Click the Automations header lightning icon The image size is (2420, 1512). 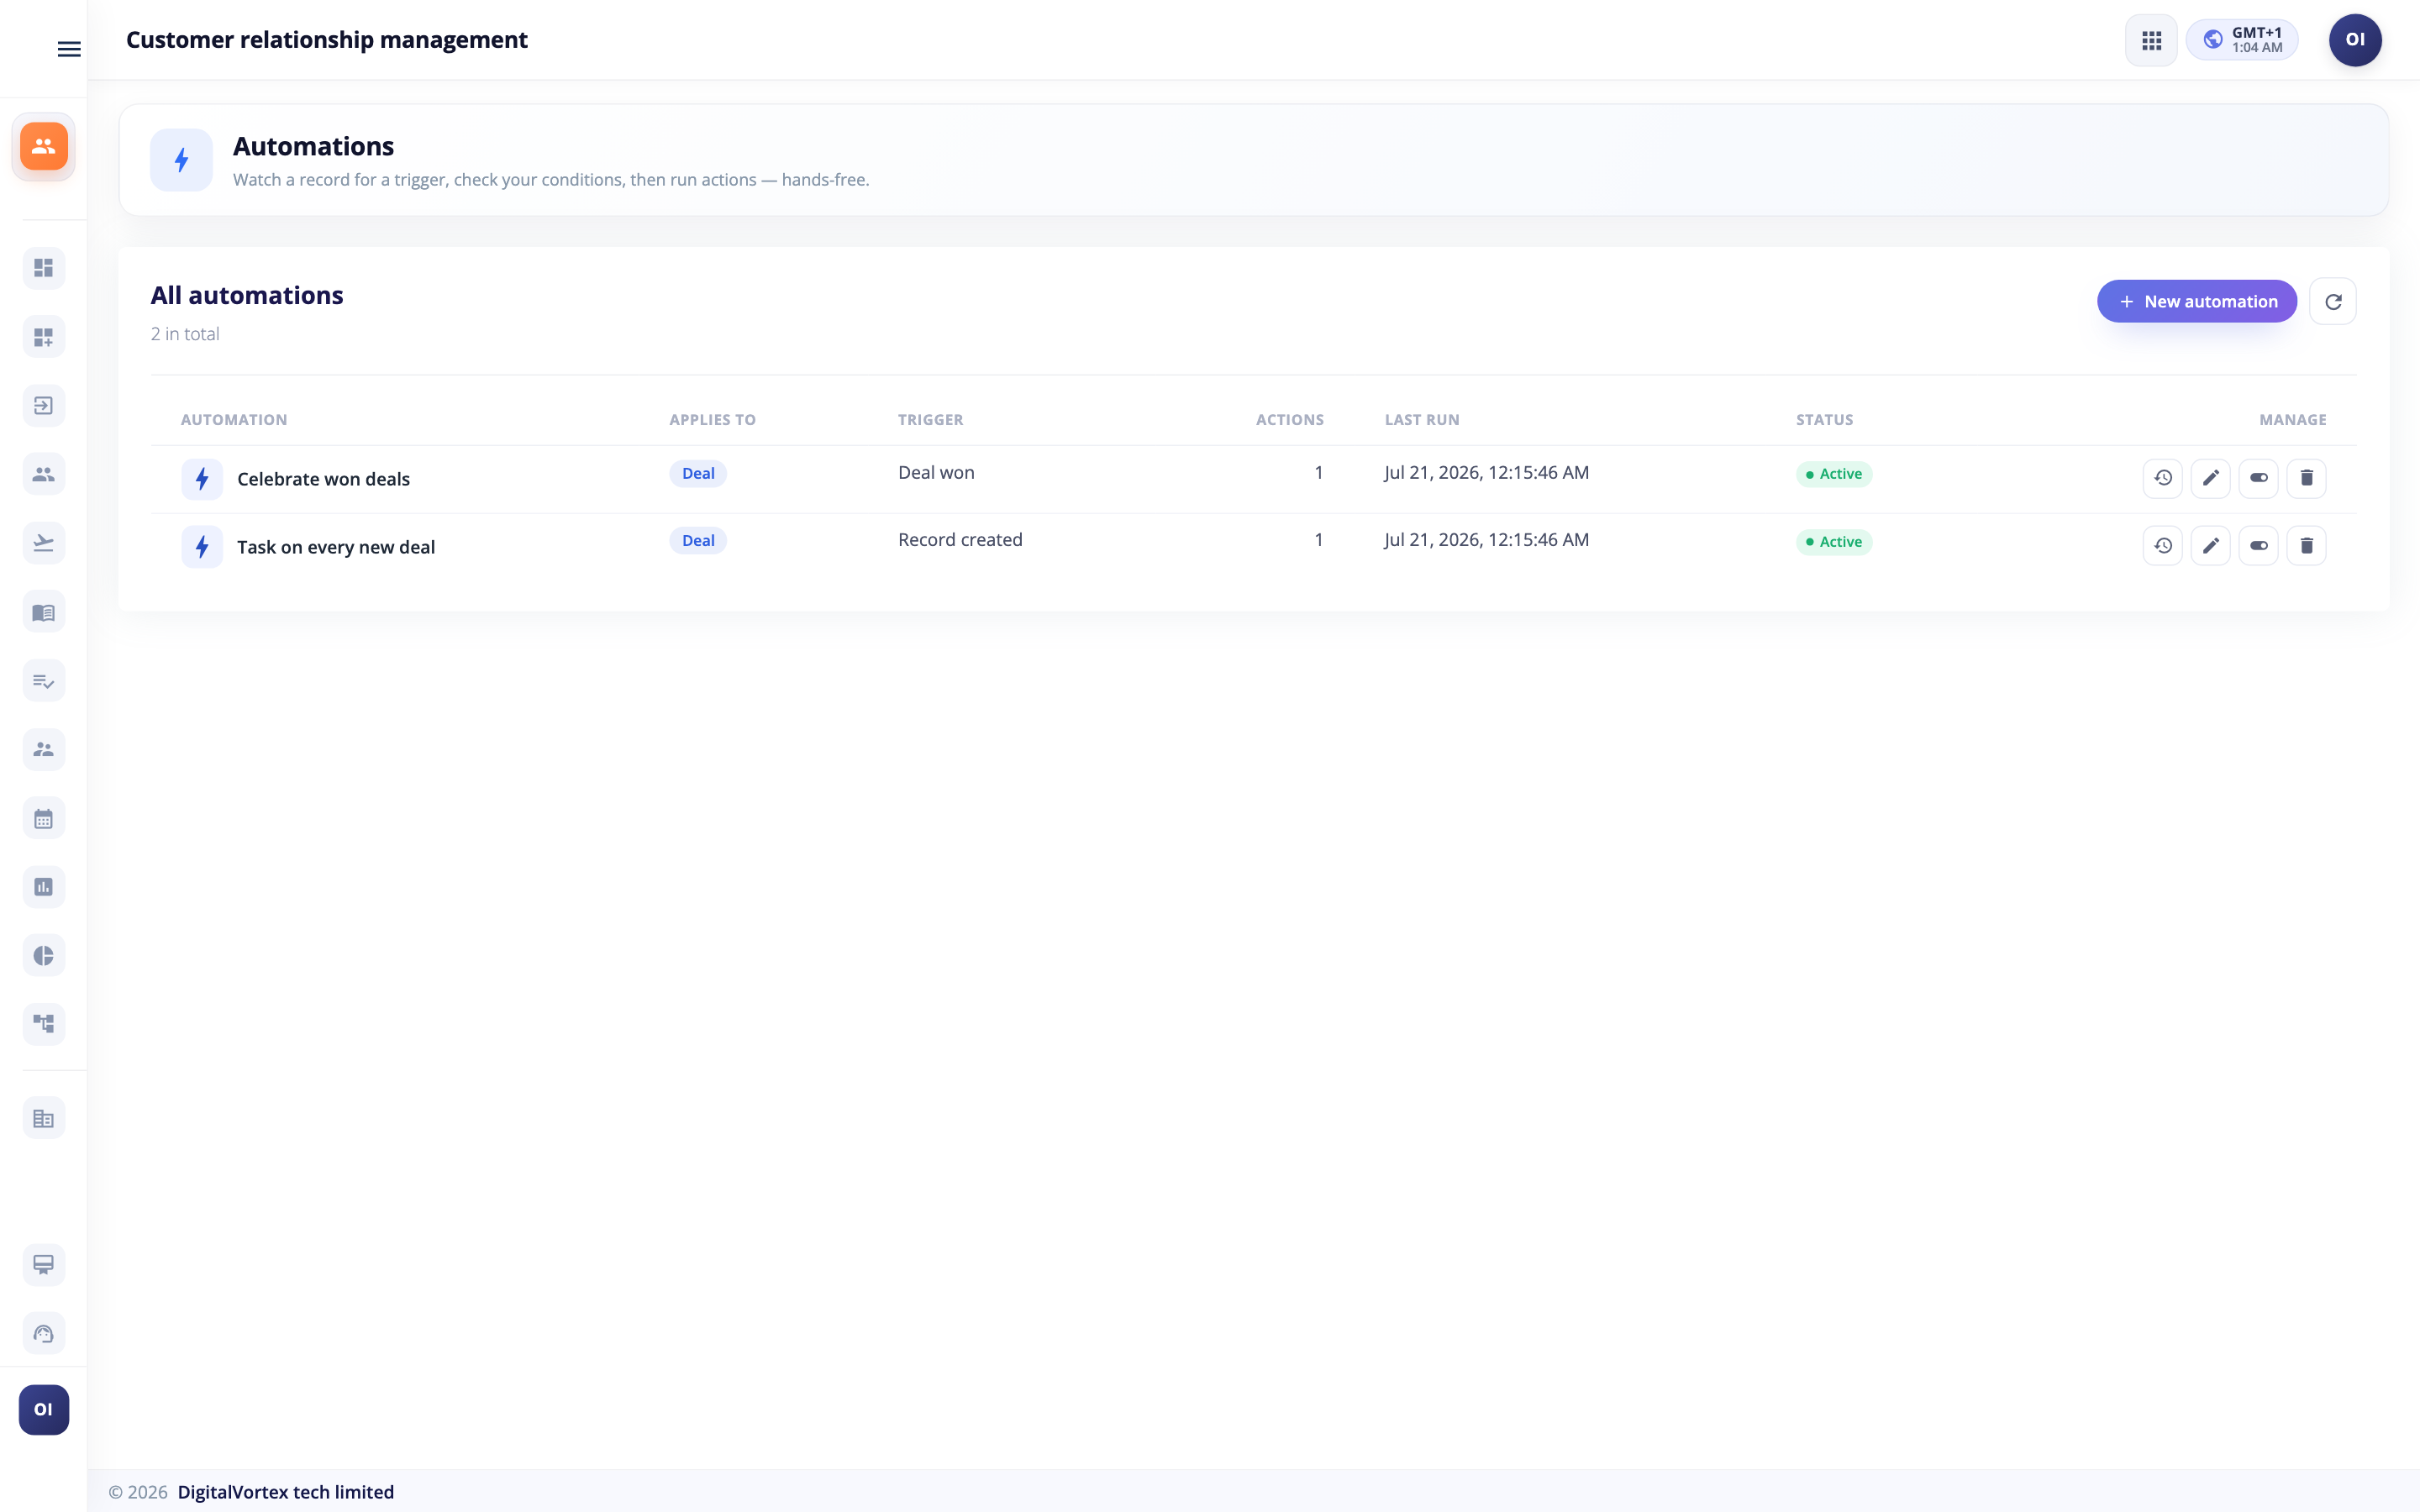click(x=181, y=160)
